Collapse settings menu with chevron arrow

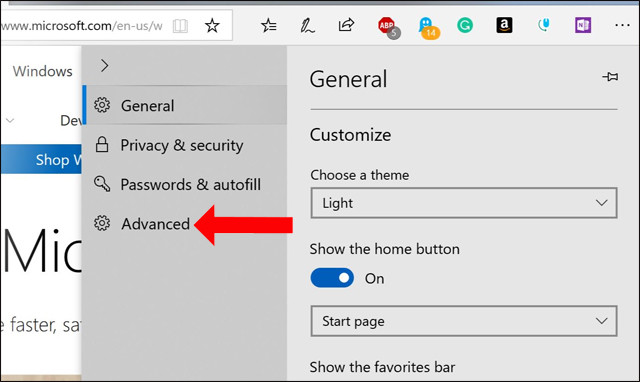(x=104, y=65)
